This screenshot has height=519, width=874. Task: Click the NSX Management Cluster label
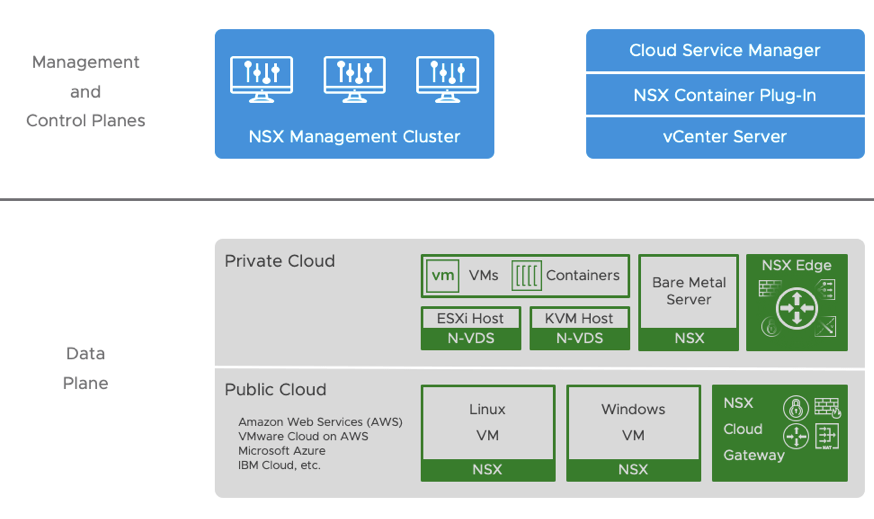354,137
